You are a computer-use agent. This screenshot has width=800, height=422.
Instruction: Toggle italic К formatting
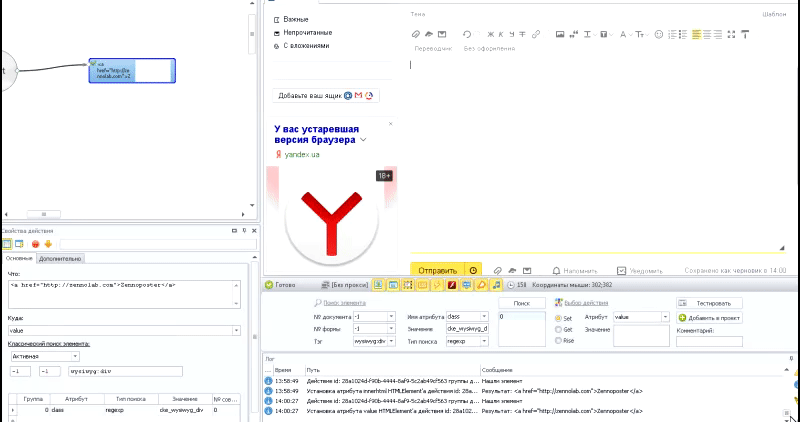coord(501,35)
